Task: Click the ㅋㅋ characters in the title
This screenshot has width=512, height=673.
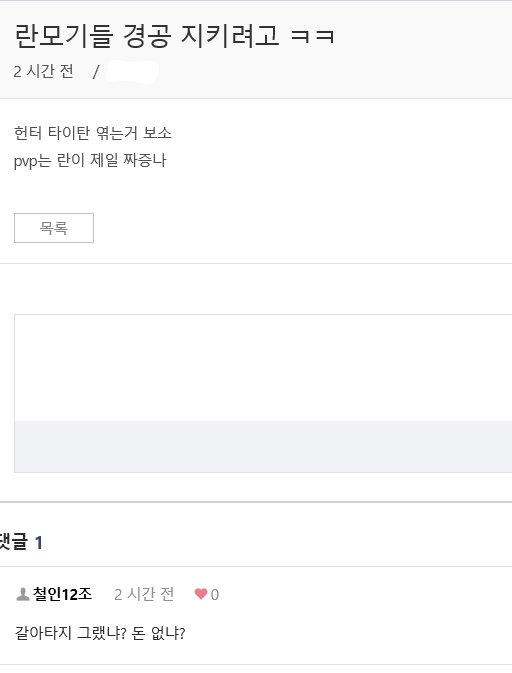Action: click(x=312, y=36)
